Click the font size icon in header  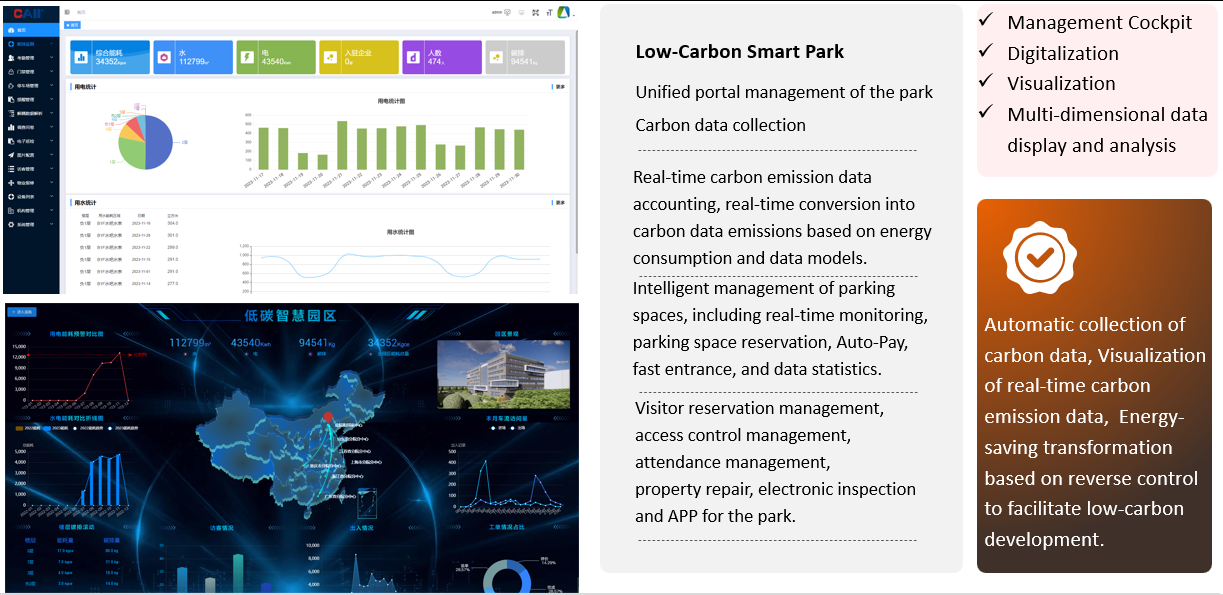(549, 13)
